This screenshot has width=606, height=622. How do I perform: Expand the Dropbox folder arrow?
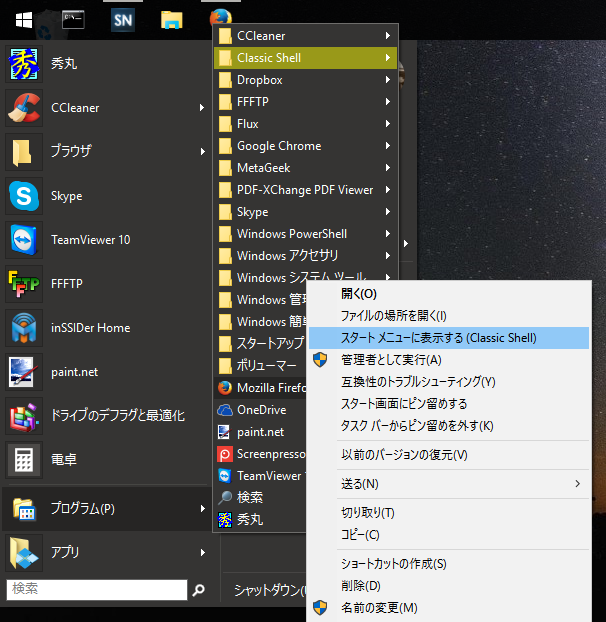click(x=387, y=80)
